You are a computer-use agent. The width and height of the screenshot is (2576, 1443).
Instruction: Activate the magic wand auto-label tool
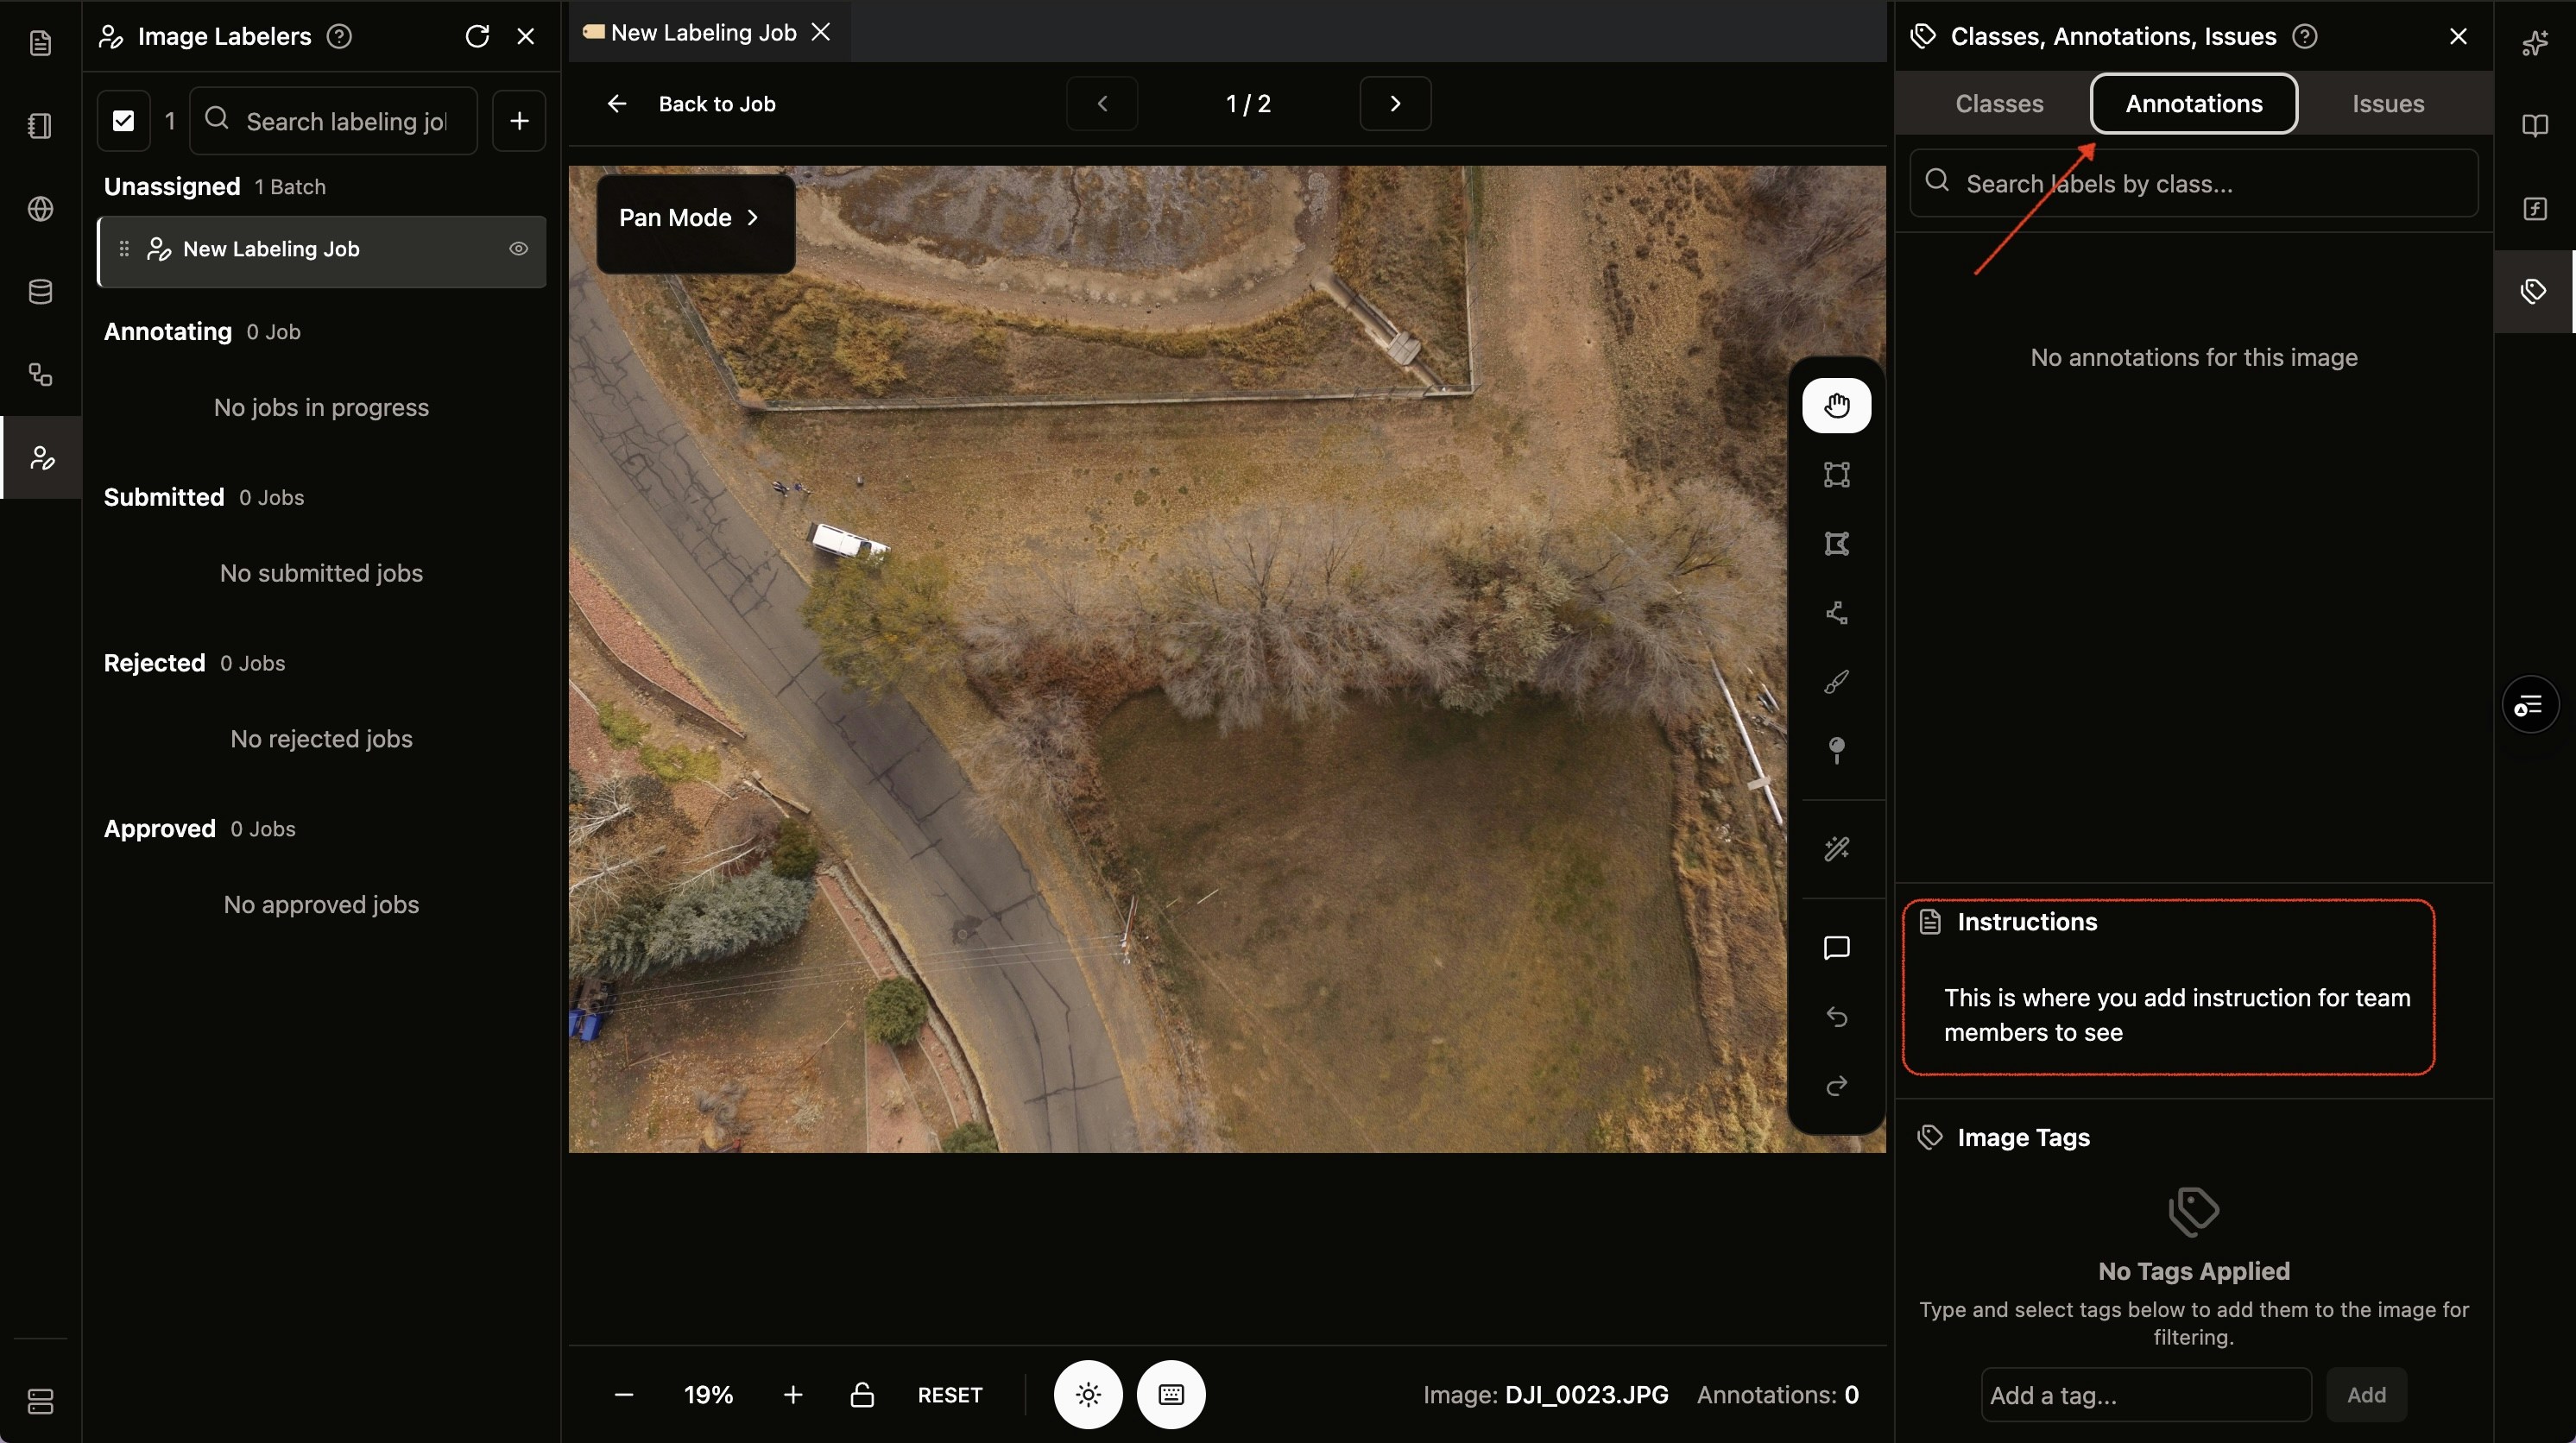[x=1836, y=849]
